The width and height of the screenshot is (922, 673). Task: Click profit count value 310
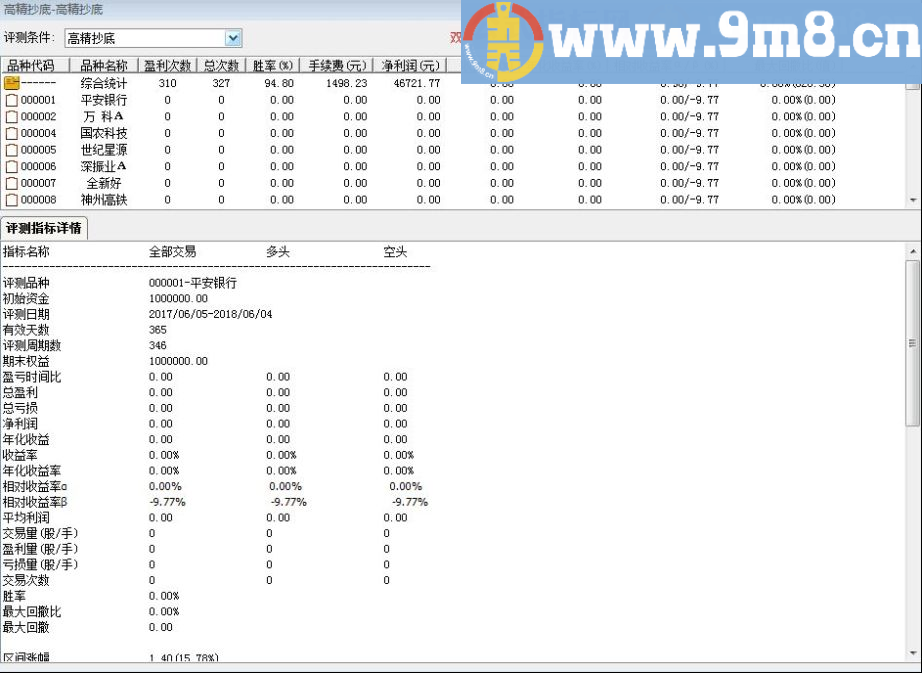click(168, 83)
